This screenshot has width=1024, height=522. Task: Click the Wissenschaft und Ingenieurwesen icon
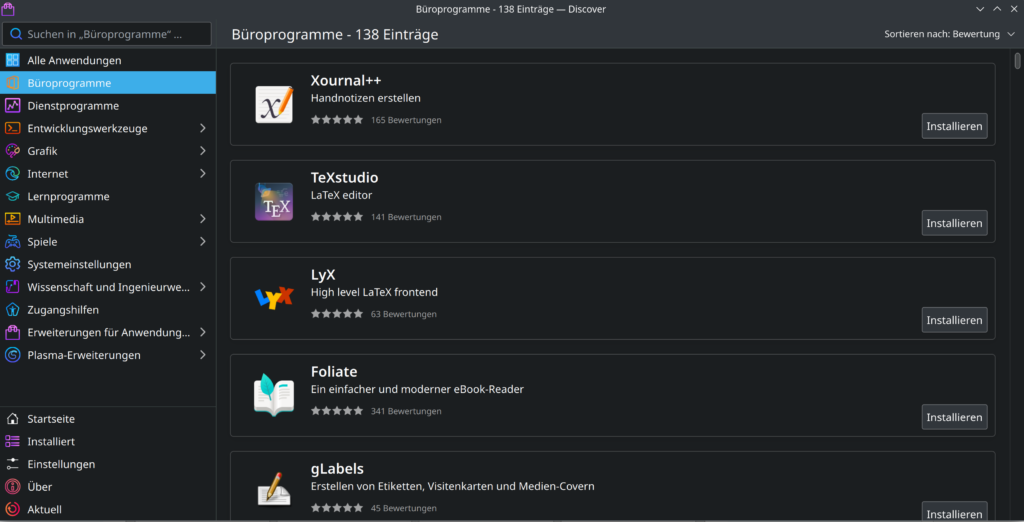(12, 287)
